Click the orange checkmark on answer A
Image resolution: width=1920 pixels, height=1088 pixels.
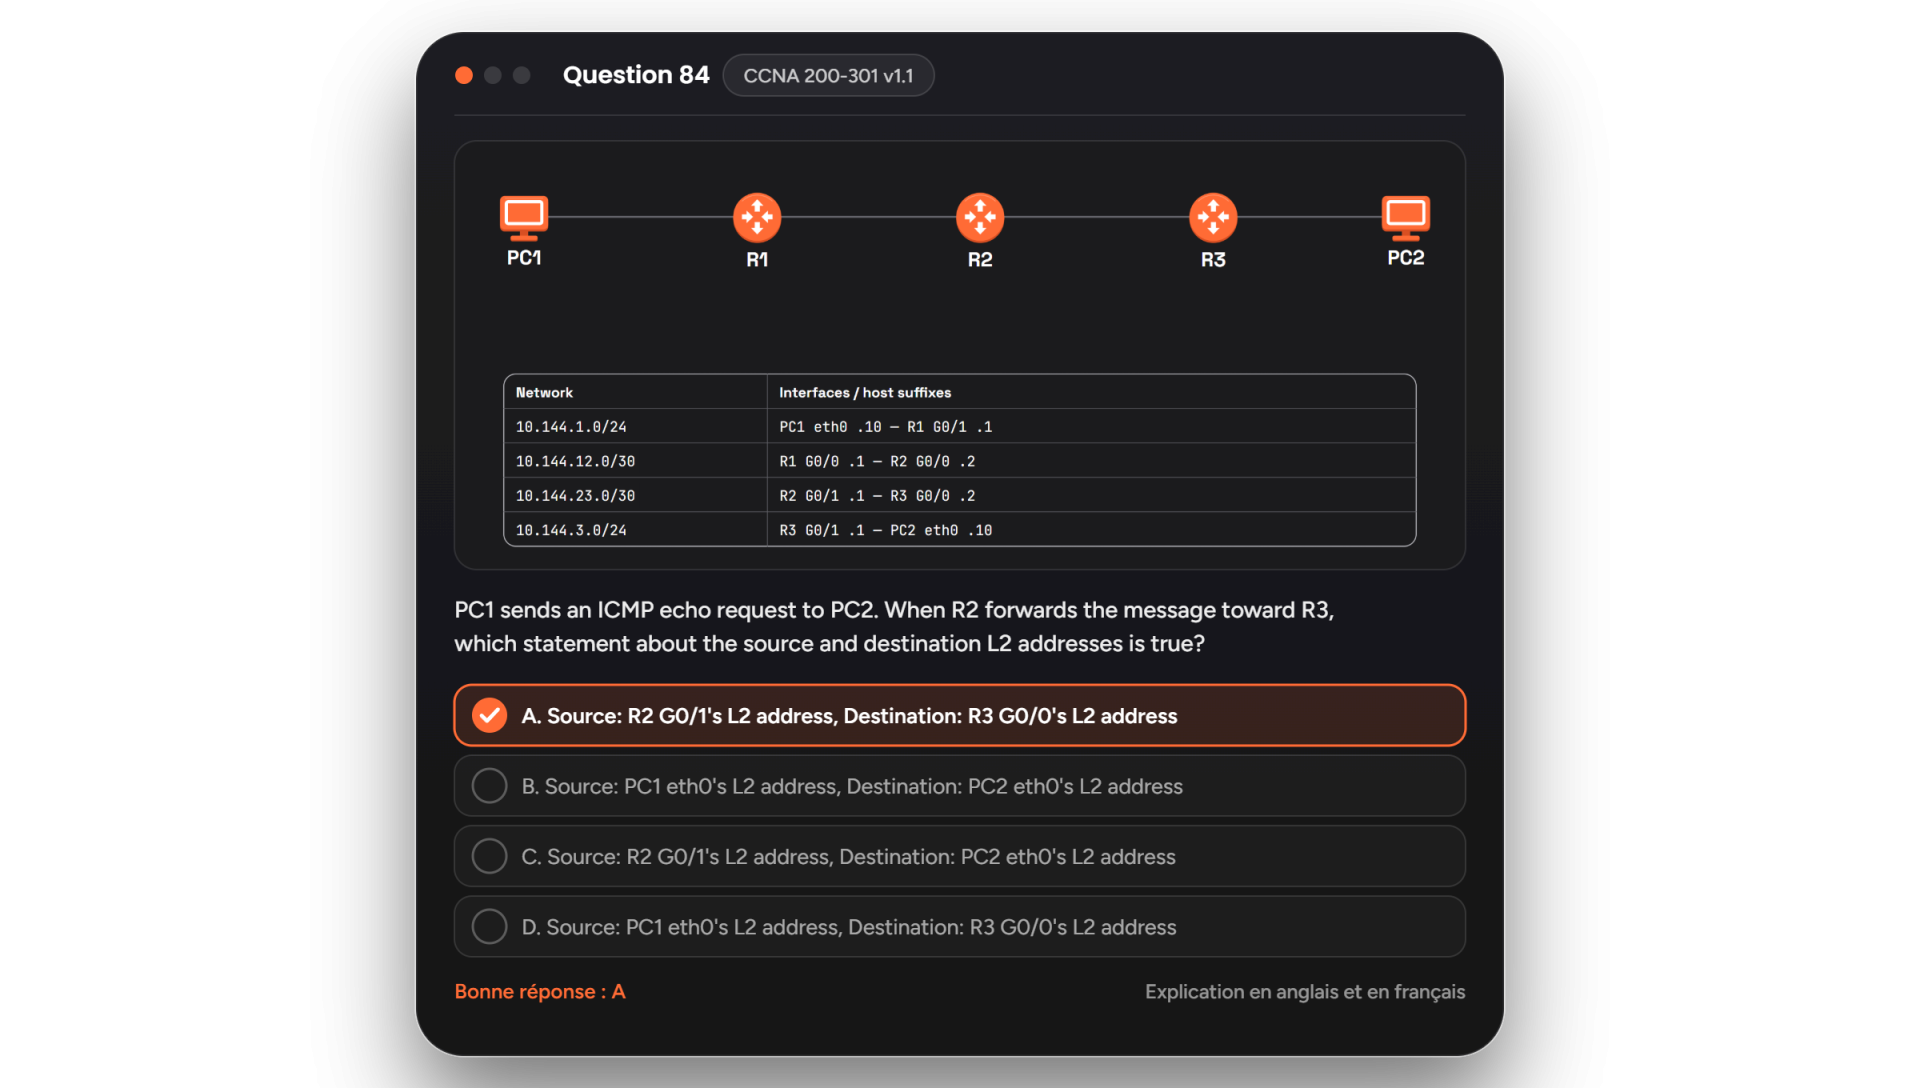click(489, 716)
